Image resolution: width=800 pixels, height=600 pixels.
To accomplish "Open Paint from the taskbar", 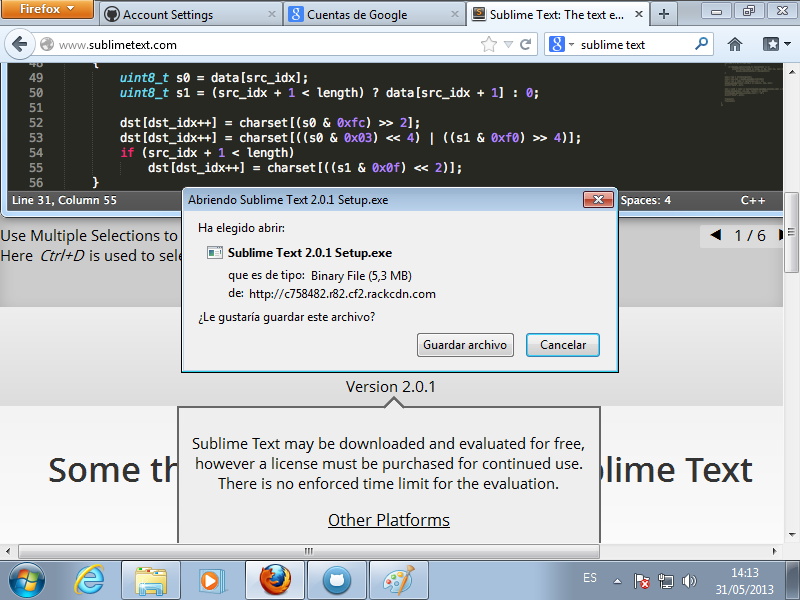I will click(x=398, y=581).
